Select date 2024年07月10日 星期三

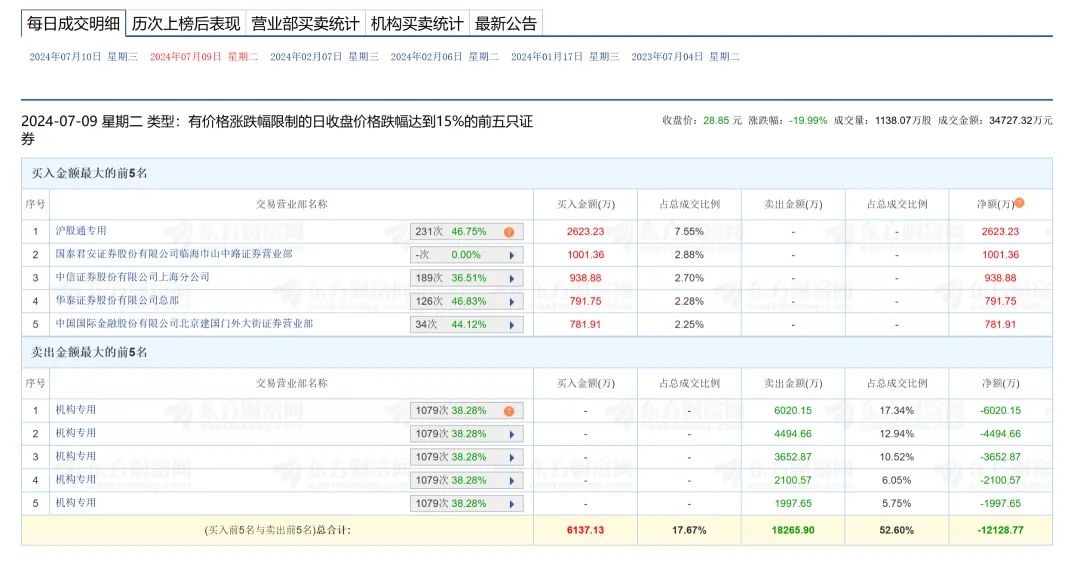(83, 57)
